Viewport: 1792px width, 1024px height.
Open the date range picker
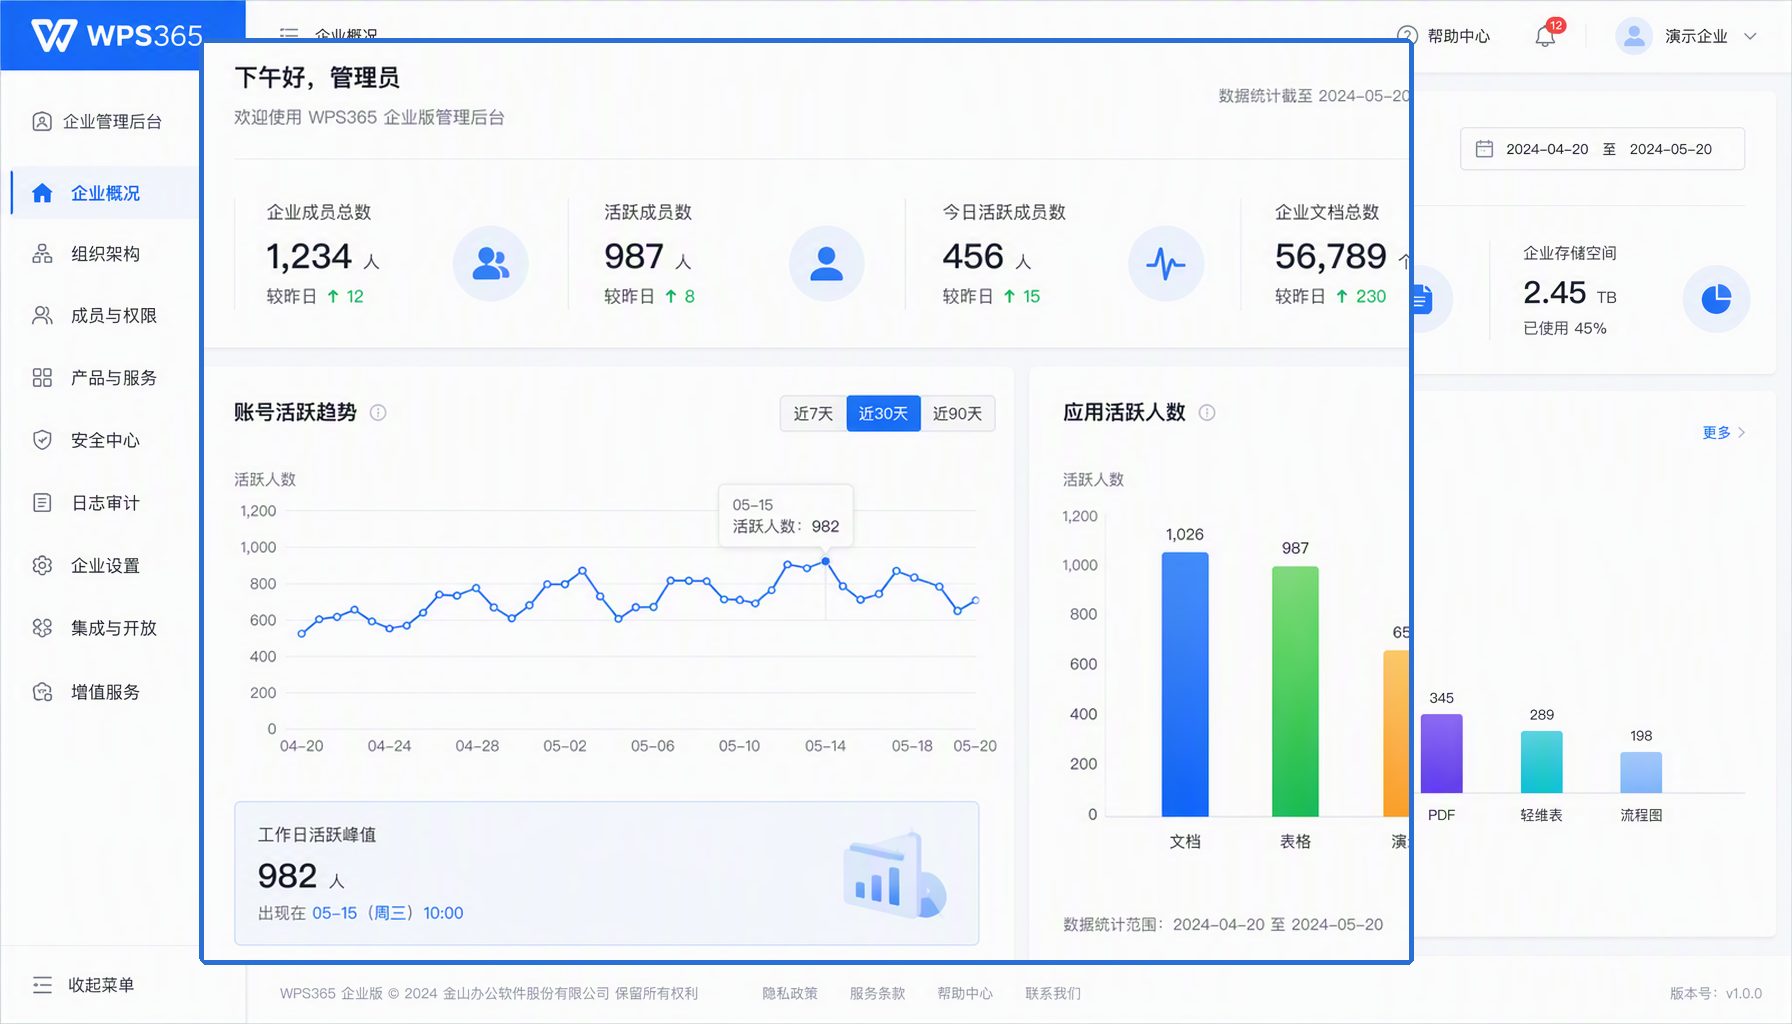pyautogui.click(x=1602, y=149)
